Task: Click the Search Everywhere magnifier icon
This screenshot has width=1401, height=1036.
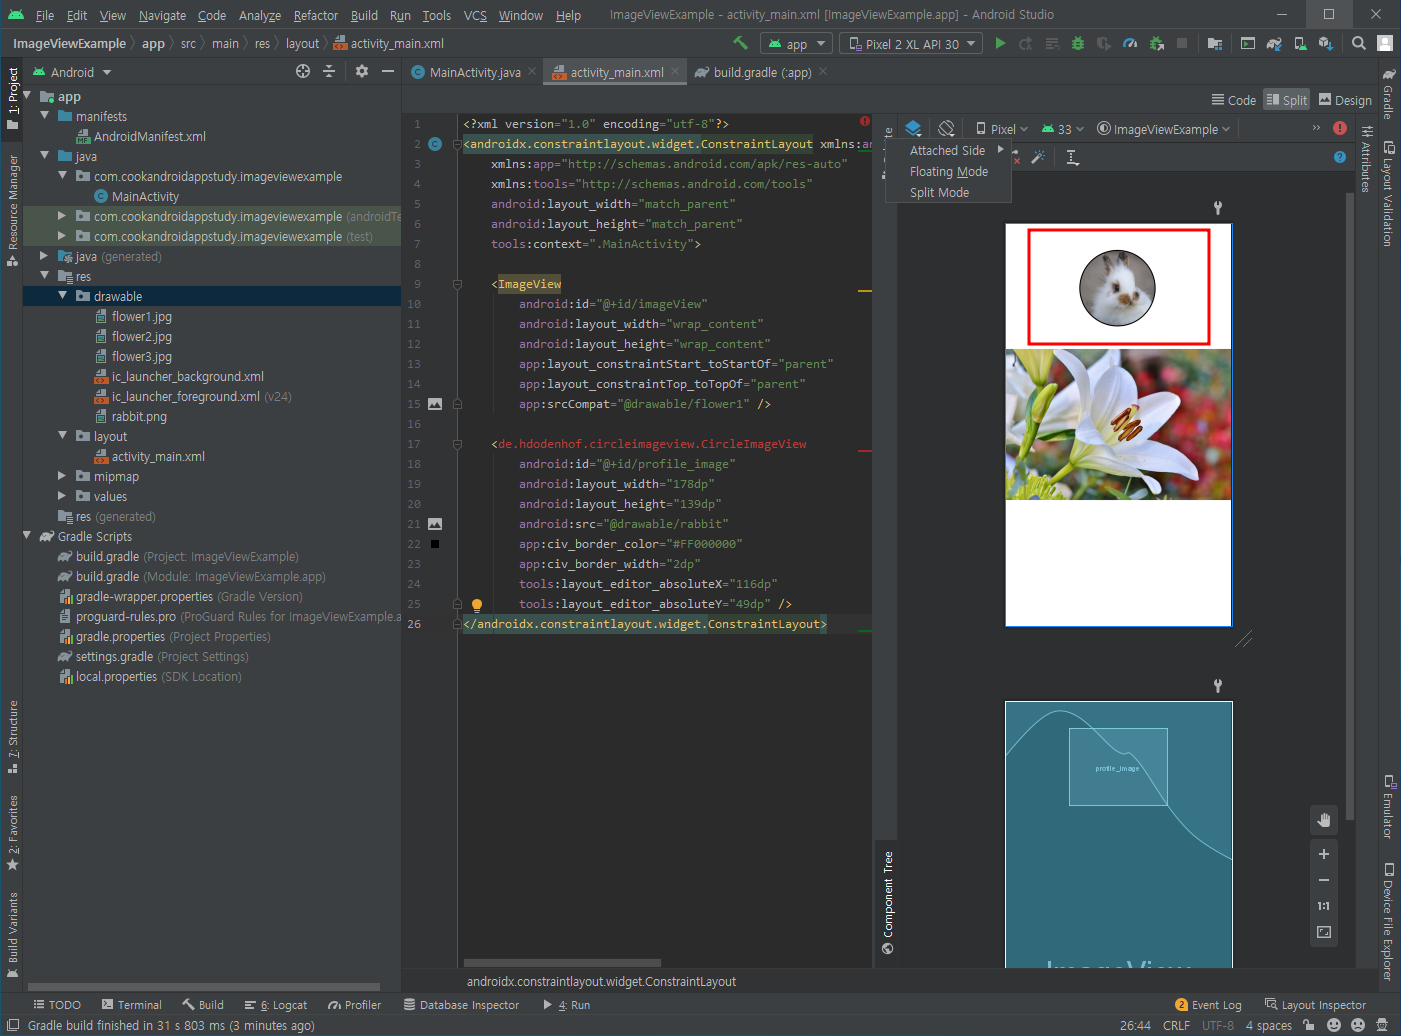Action: [1358, 43]
